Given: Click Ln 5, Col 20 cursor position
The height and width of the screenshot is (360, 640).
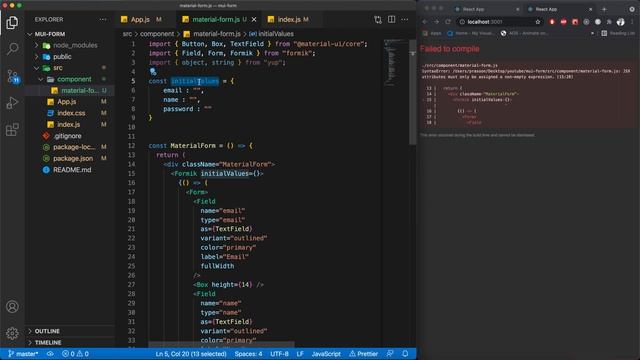Looking at the screenshot, I should click(x=191, y=354).
